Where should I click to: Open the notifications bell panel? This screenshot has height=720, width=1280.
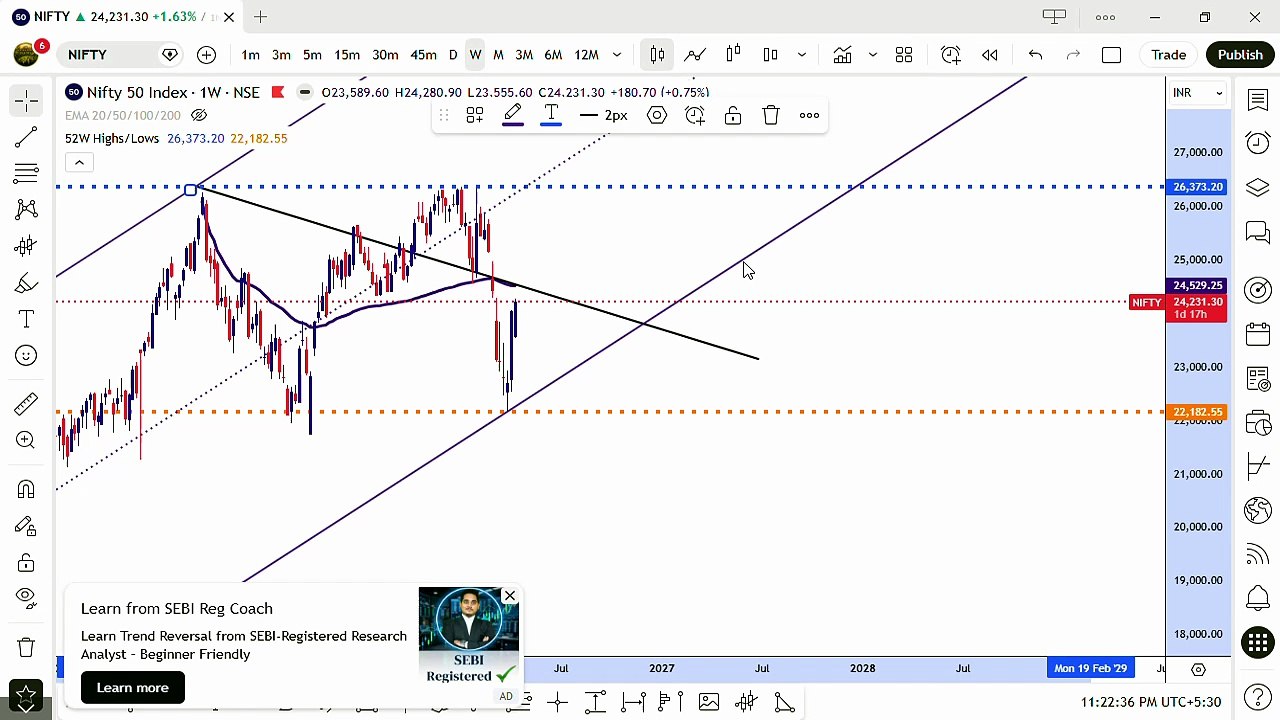(1258, 598)
